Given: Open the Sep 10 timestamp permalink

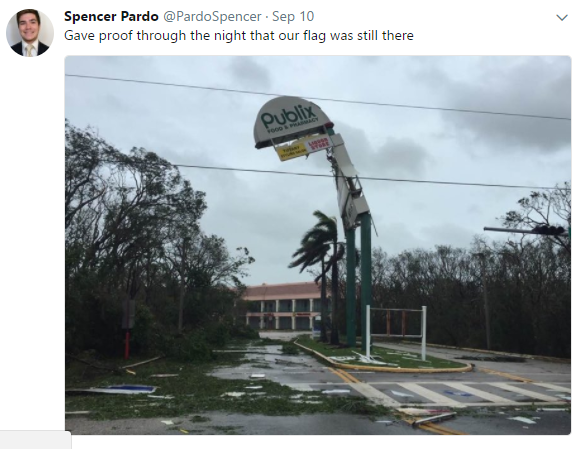Looking at the screenshot, I should point(293,17).
